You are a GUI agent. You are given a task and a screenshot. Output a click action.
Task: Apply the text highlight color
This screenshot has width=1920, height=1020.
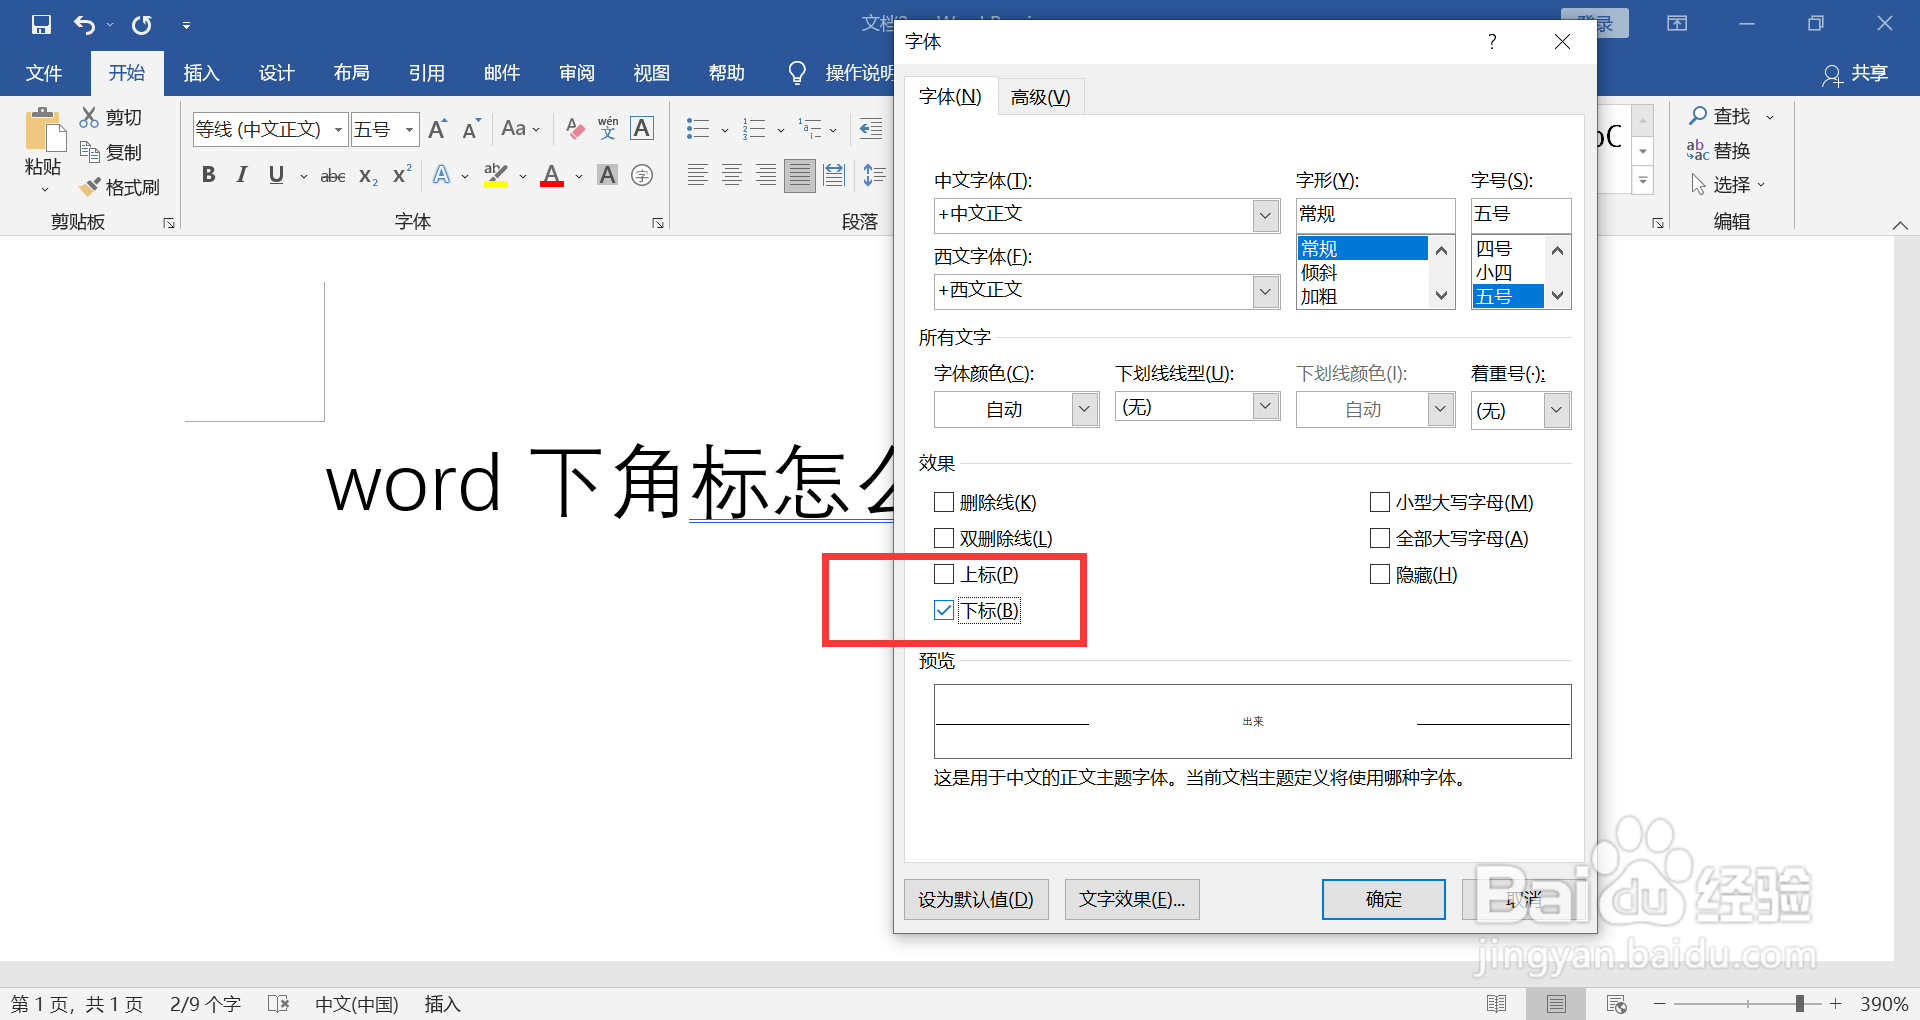[x=496, y=175]
